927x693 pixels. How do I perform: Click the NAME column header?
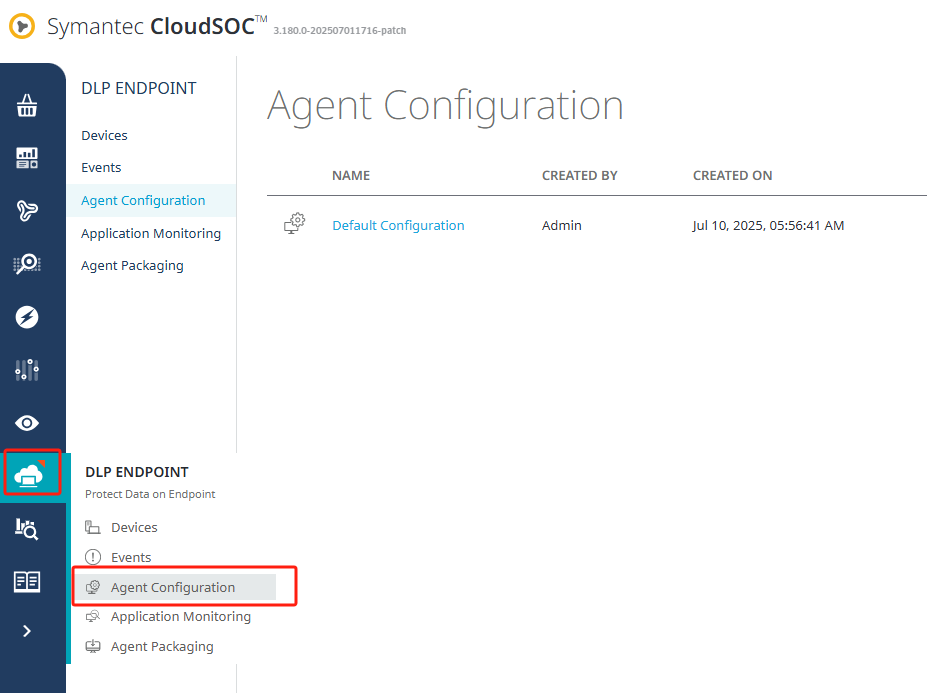click(351, 176)
